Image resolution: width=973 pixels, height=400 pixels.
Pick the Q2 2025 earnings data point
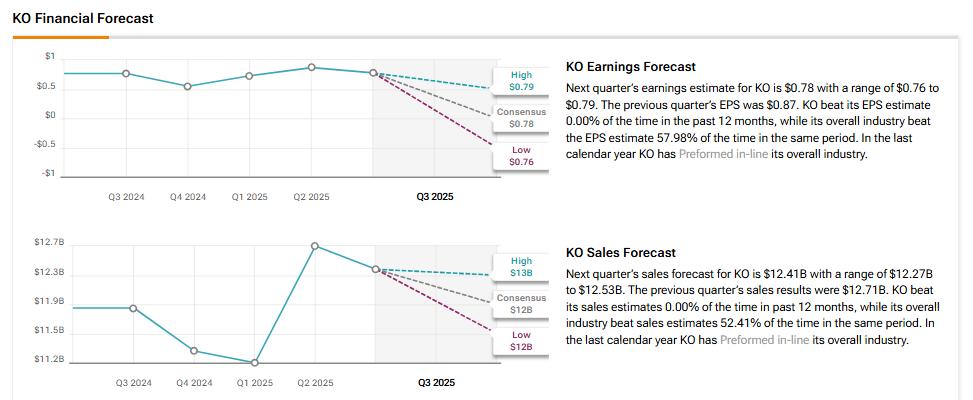click(312, 67)
